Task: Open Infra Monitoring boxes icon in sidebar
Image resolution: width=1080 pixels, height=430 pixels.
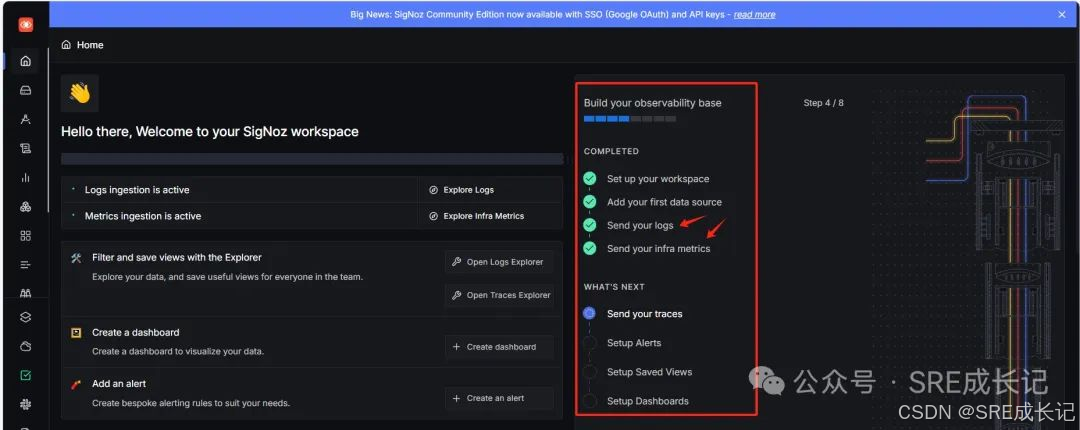Action: [x=25, y=207]
